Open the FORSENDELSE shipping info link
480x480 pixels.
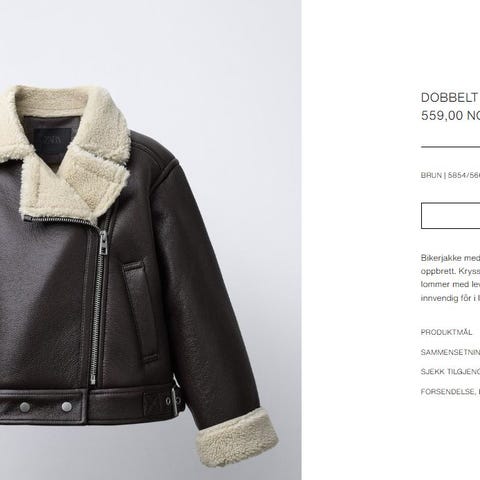click(450, 392)
